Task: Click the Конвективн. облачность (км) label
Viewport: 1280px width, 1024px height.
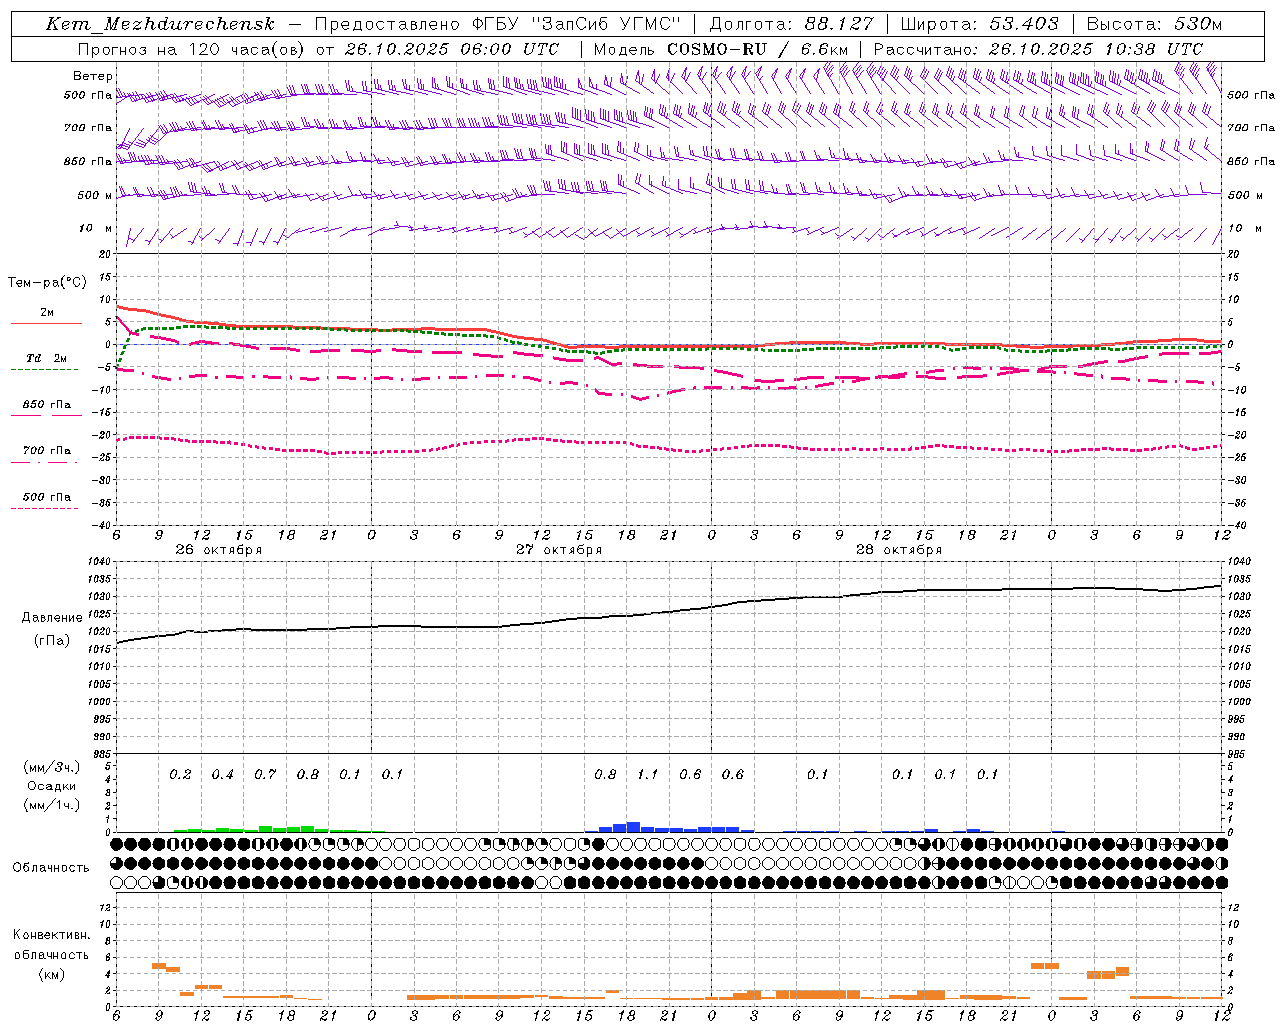Action: pos(51,954)
